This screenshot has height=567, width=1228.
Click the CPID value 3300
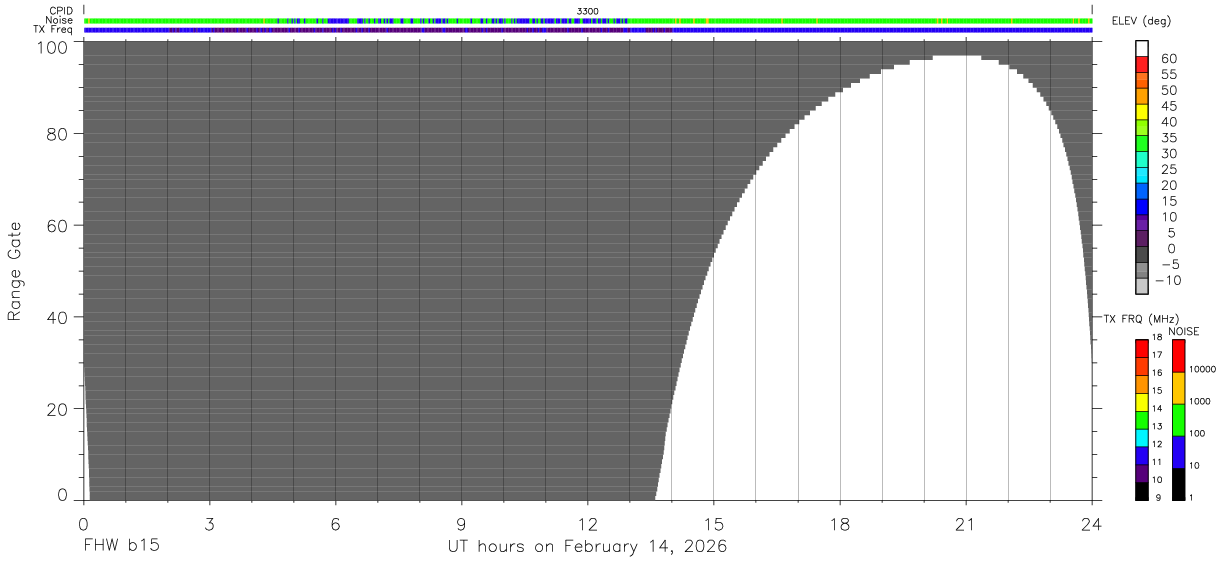[x=587, y=11]
